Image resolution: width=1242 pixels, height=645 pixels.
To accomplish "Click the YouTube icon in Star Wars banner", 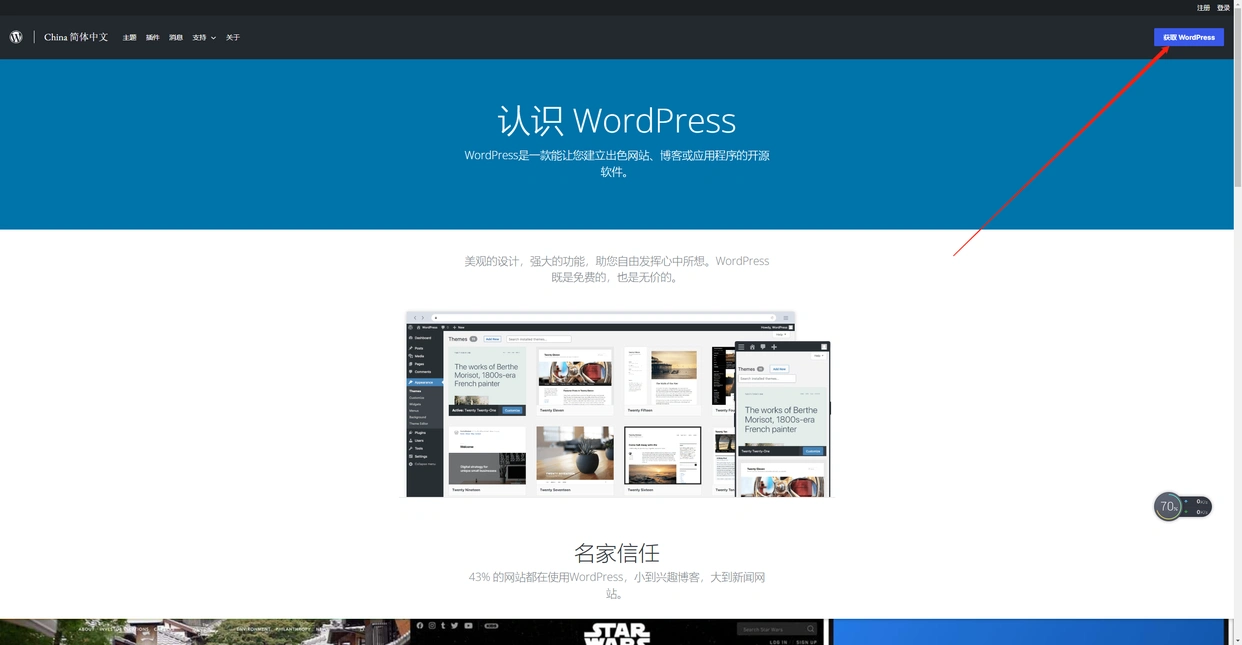I will tap(468, 626).
